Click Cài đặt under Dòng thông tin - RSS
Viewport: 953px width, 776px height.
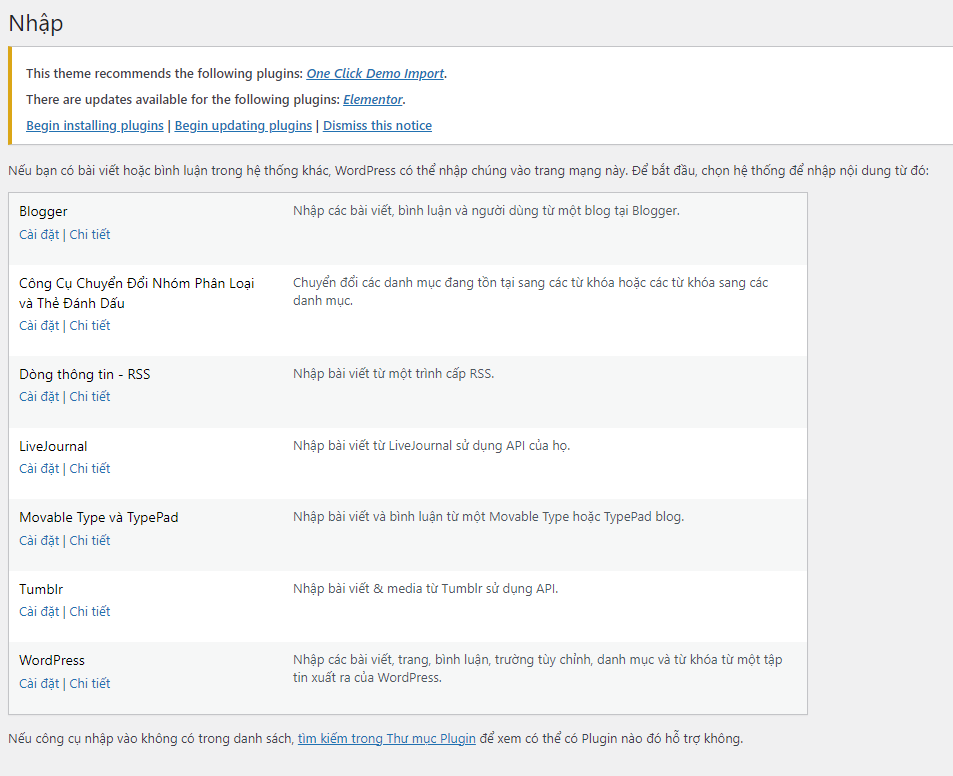(39, 397)
